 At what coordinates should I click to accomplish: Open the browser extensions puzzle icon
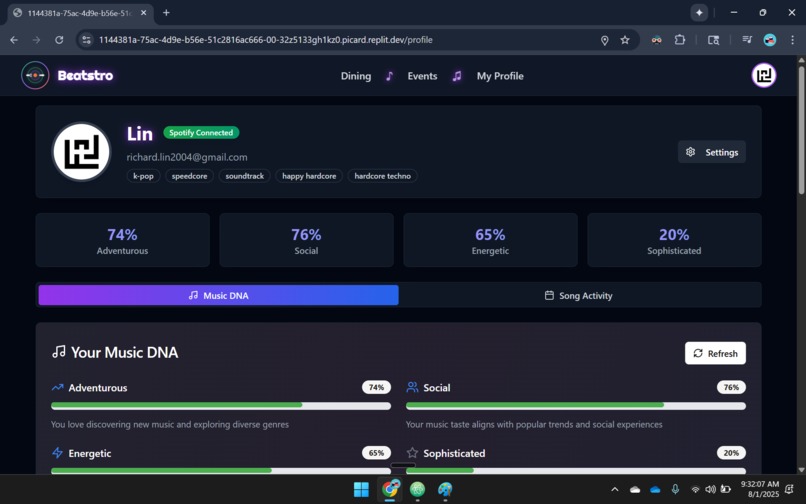coord(680,40)
